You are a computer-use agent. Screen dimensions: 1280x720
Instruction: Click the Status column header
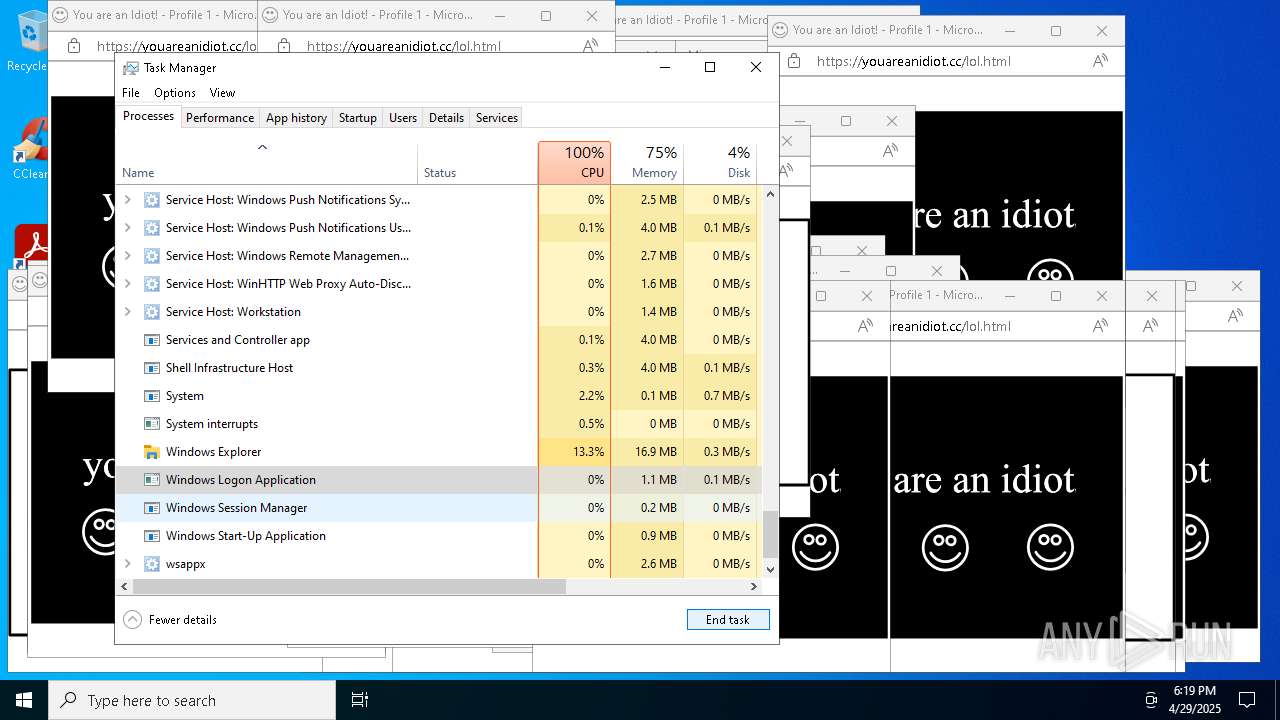point(477,163)
